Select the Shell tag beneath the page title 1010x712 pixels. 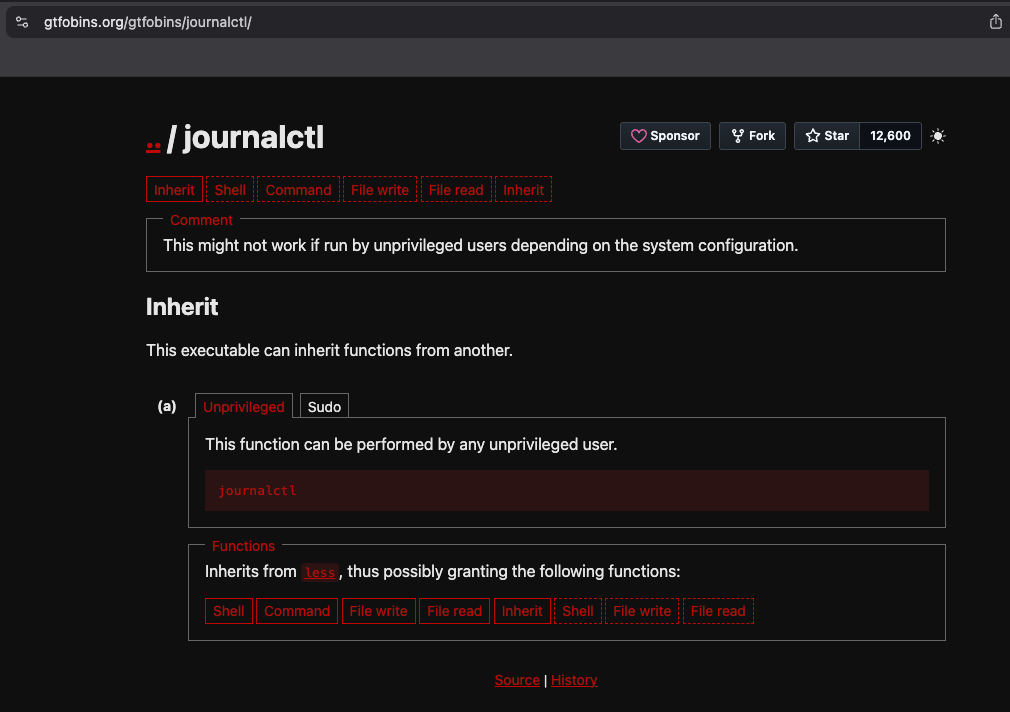(x=230, y=190)
